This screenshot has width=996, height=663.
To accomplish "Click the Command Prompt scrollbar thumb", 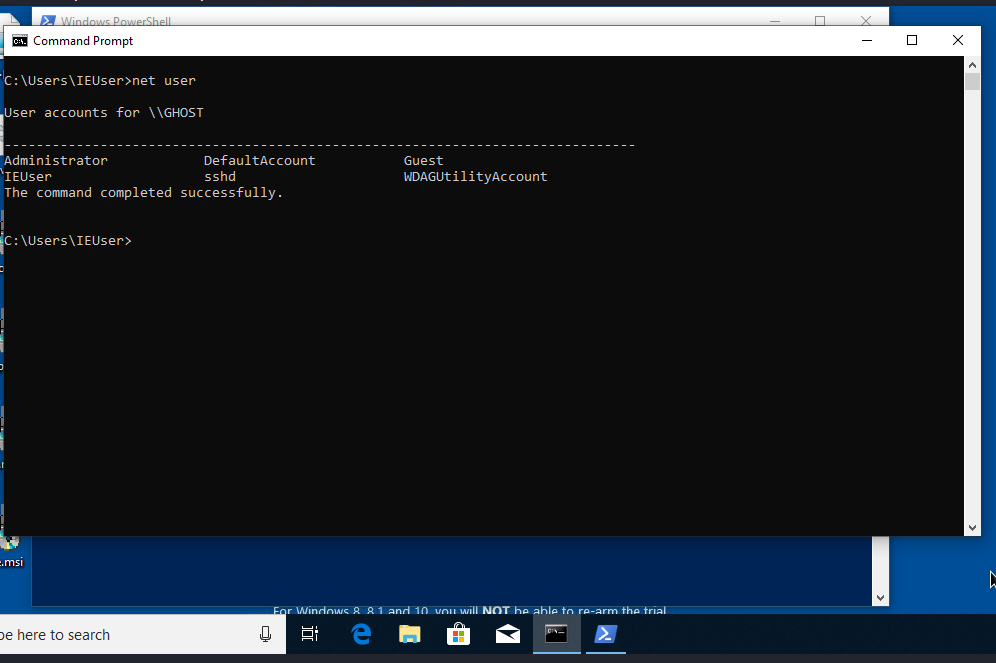I will [972, 82].
